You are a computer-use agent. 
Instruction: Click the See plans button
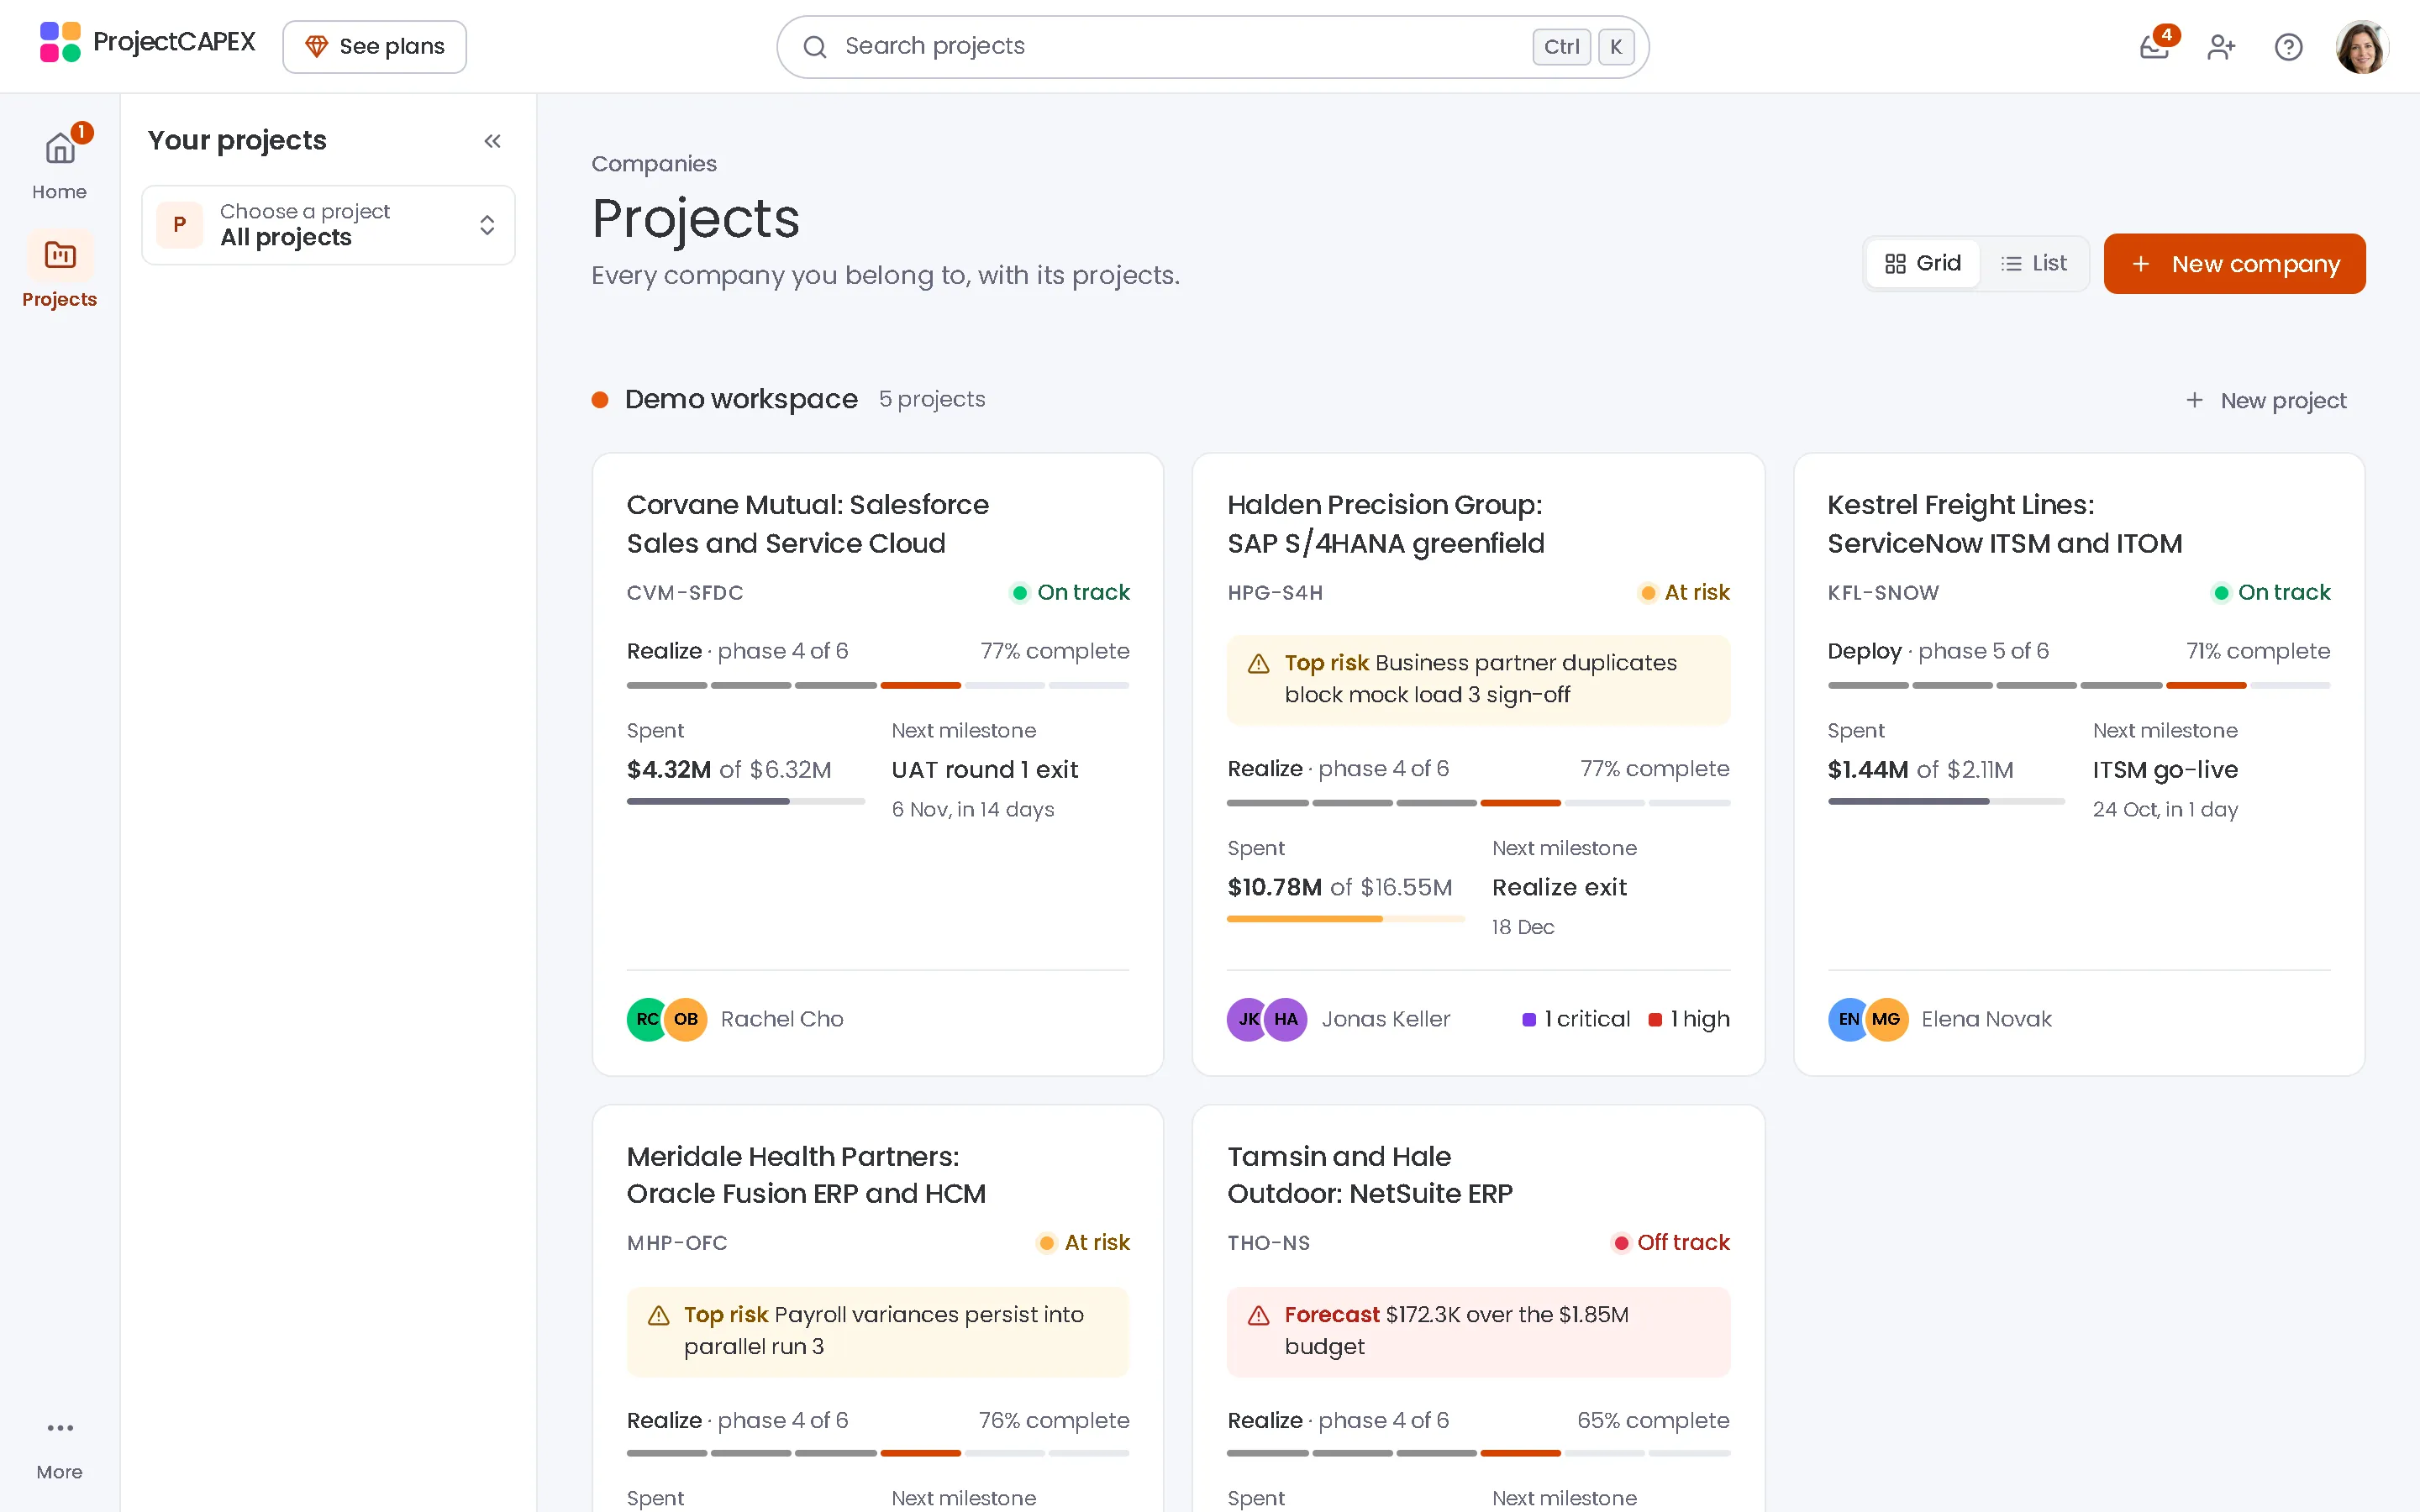pos(374,47)
